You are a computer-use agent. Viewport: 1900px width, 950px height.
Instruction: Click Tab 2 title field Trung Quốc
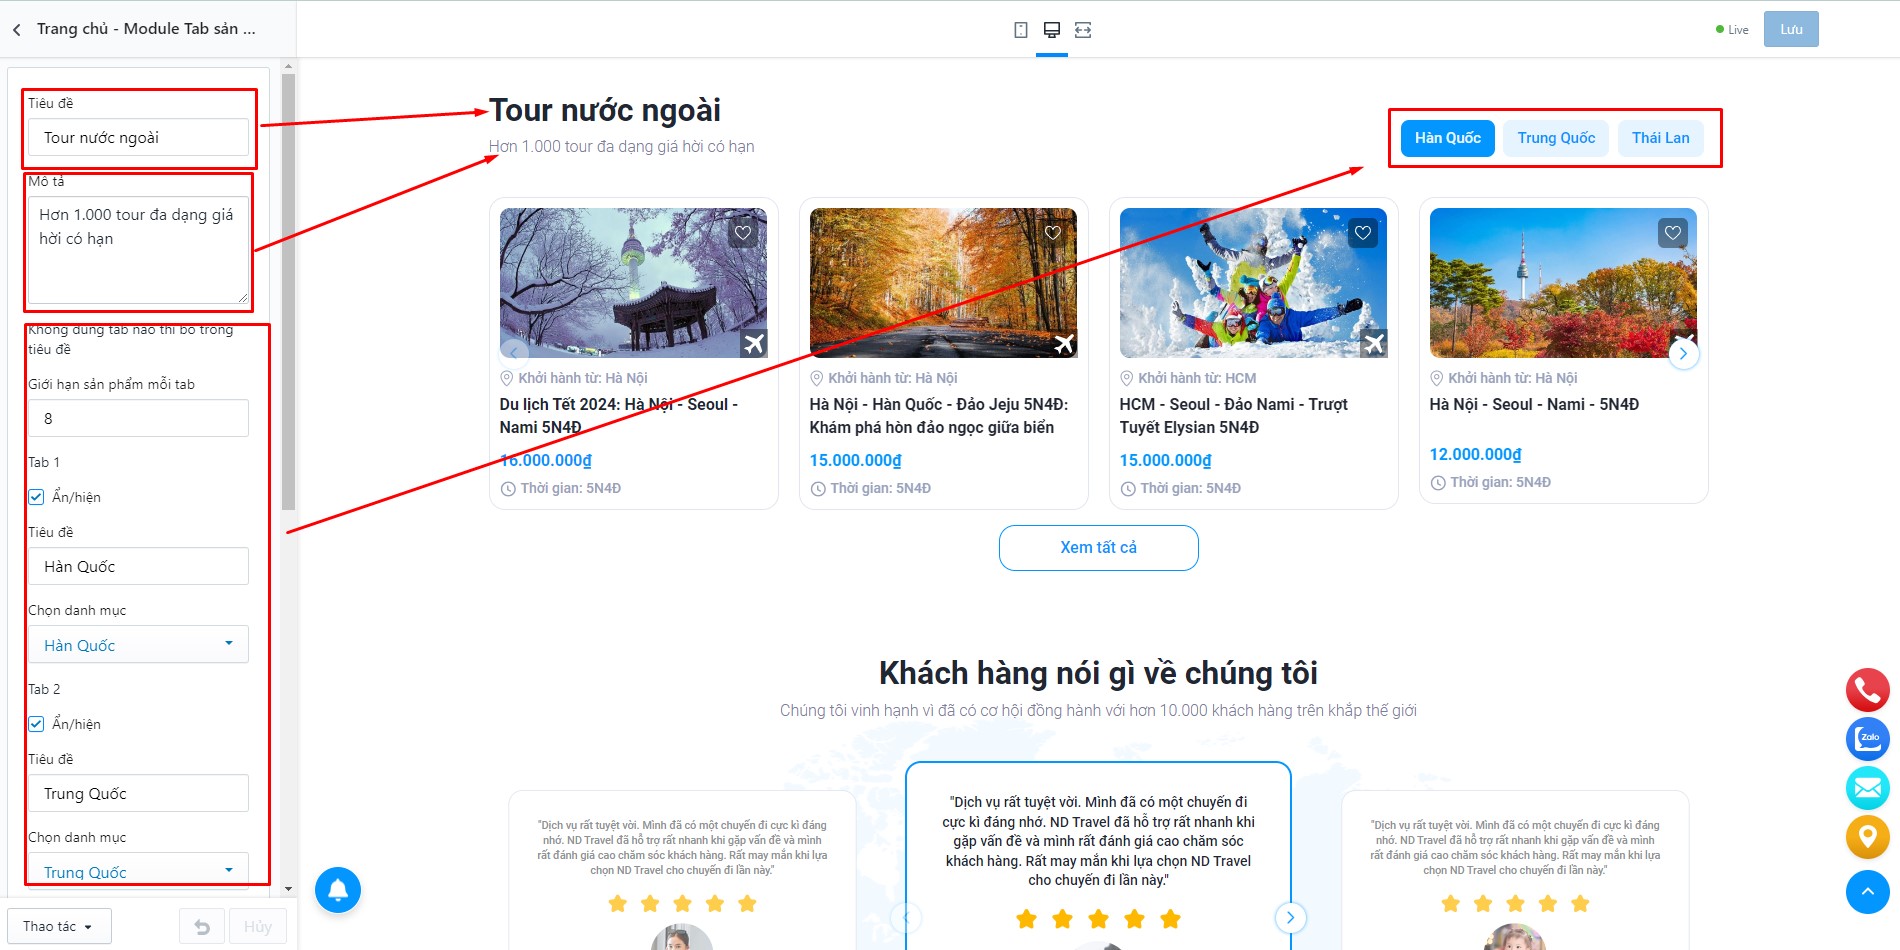[138, 793]
